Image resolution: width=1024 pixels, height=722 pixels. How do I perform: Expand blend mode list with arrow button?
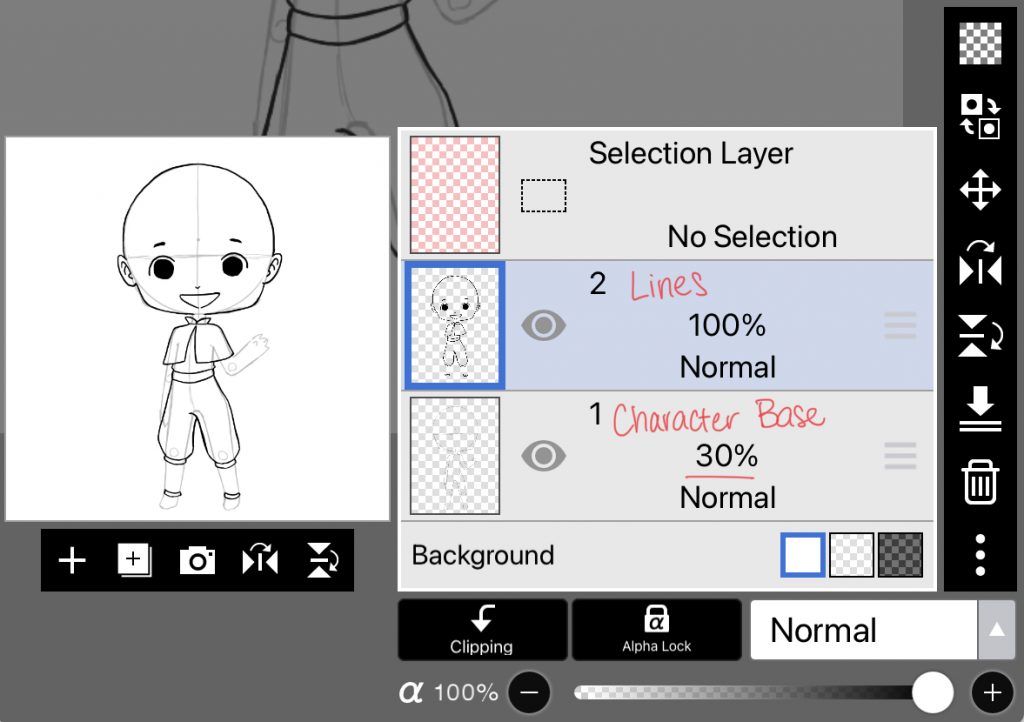tap(996, 630)
